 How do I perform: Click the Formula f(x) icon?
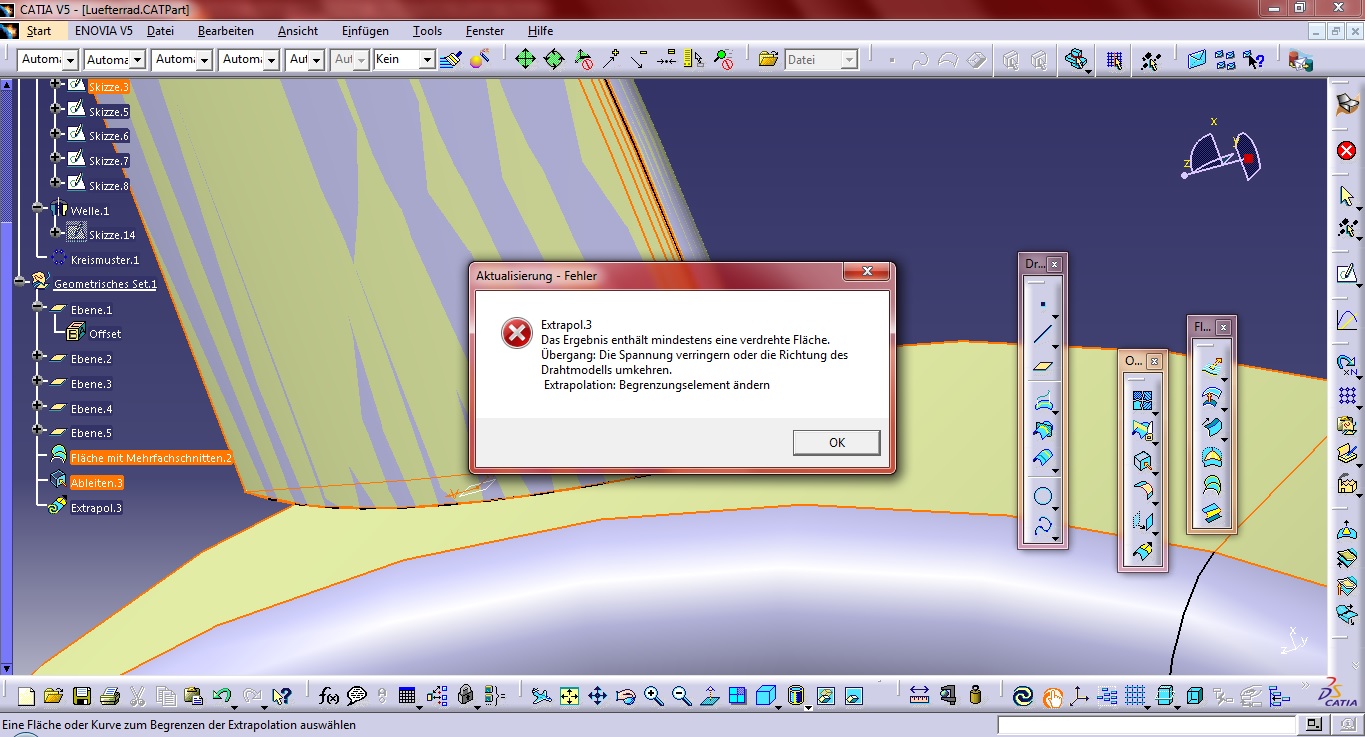(329, 695)
